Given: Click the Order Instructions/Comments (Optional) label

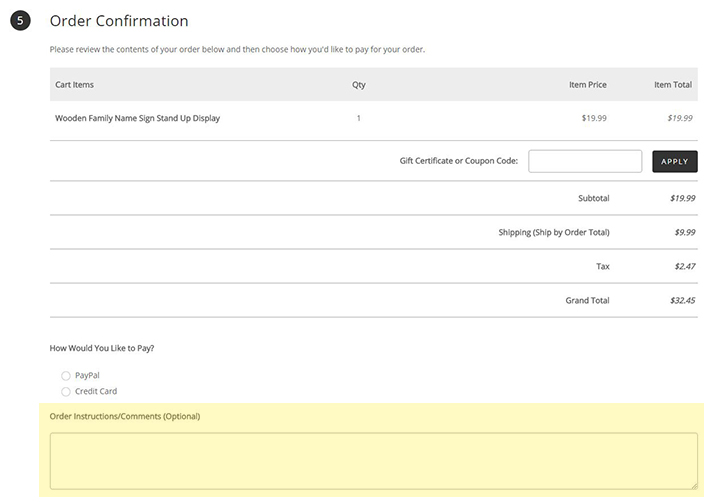Looking at the screenshot, I should tap(125, 416).
